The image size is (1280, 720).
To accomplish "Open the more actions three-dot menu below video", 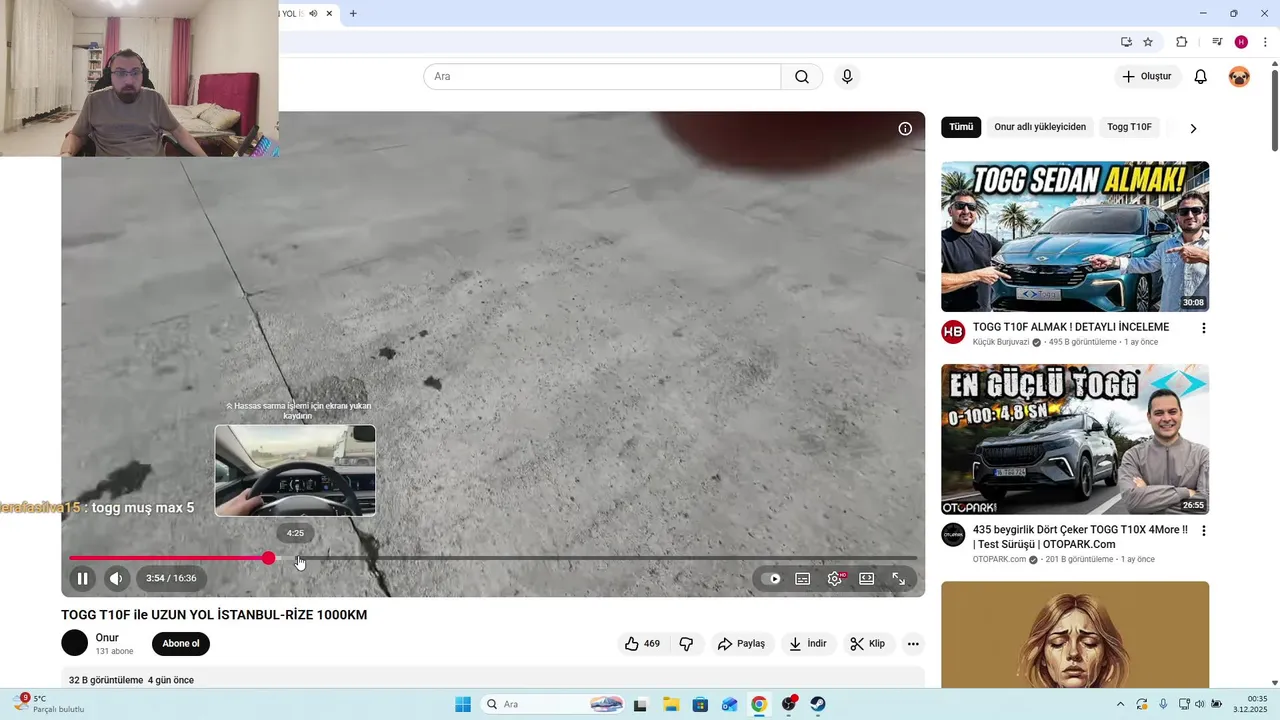I will click(x=913, y=644).
